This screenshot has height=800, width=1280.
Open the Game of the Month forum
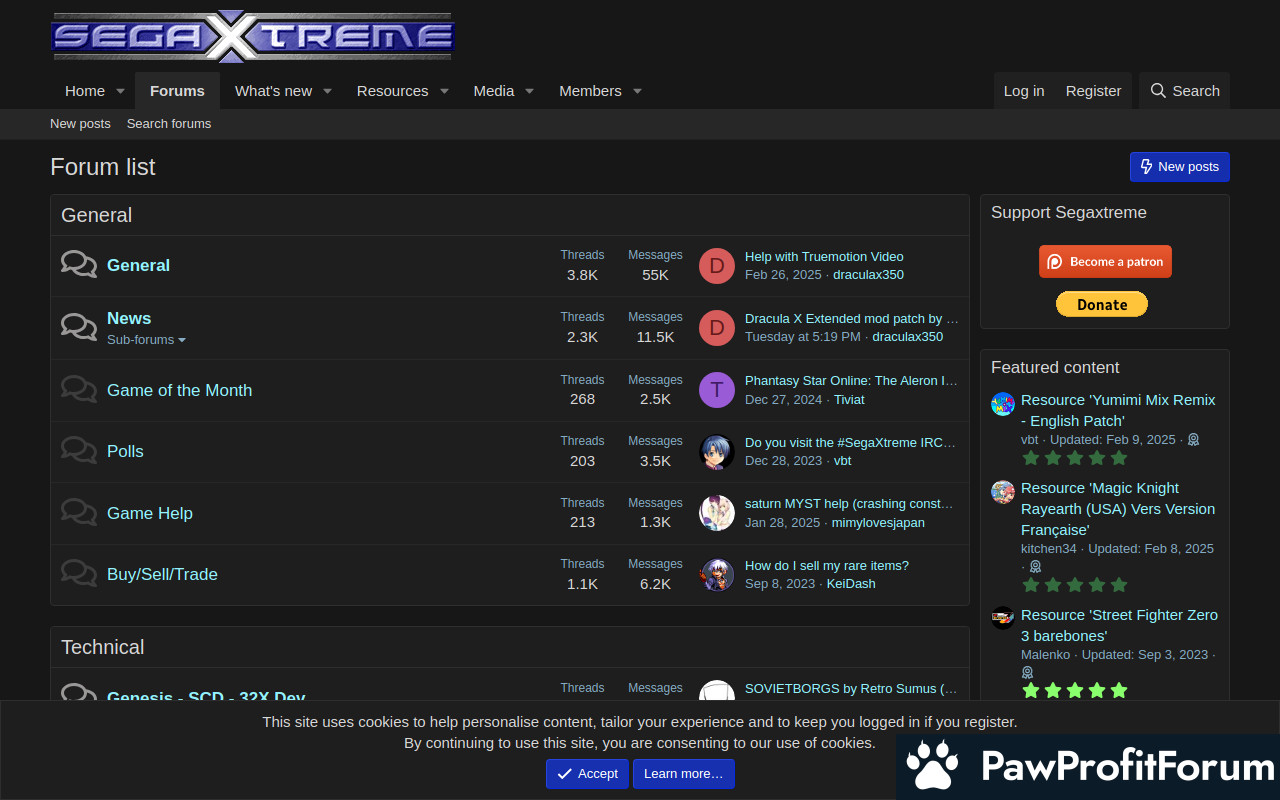tap(179, 390)
